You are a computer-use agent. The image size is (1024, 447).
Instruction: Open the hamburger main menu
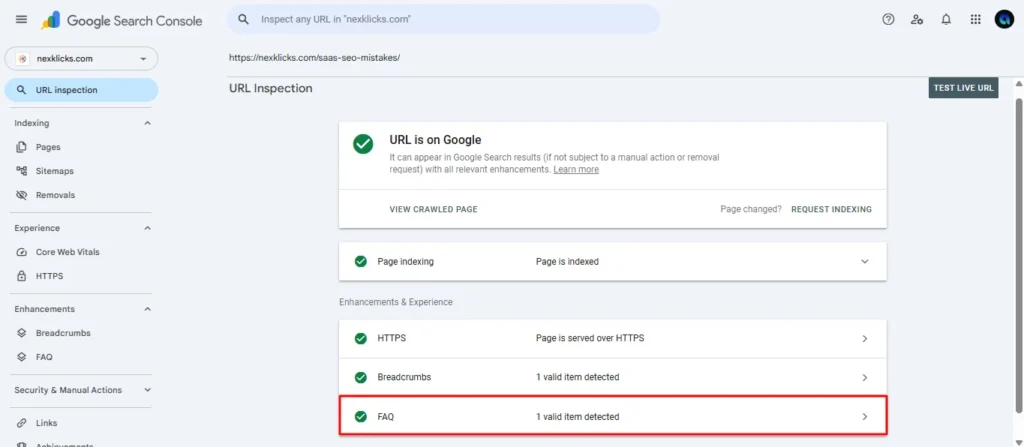click(x=21, y=20)
